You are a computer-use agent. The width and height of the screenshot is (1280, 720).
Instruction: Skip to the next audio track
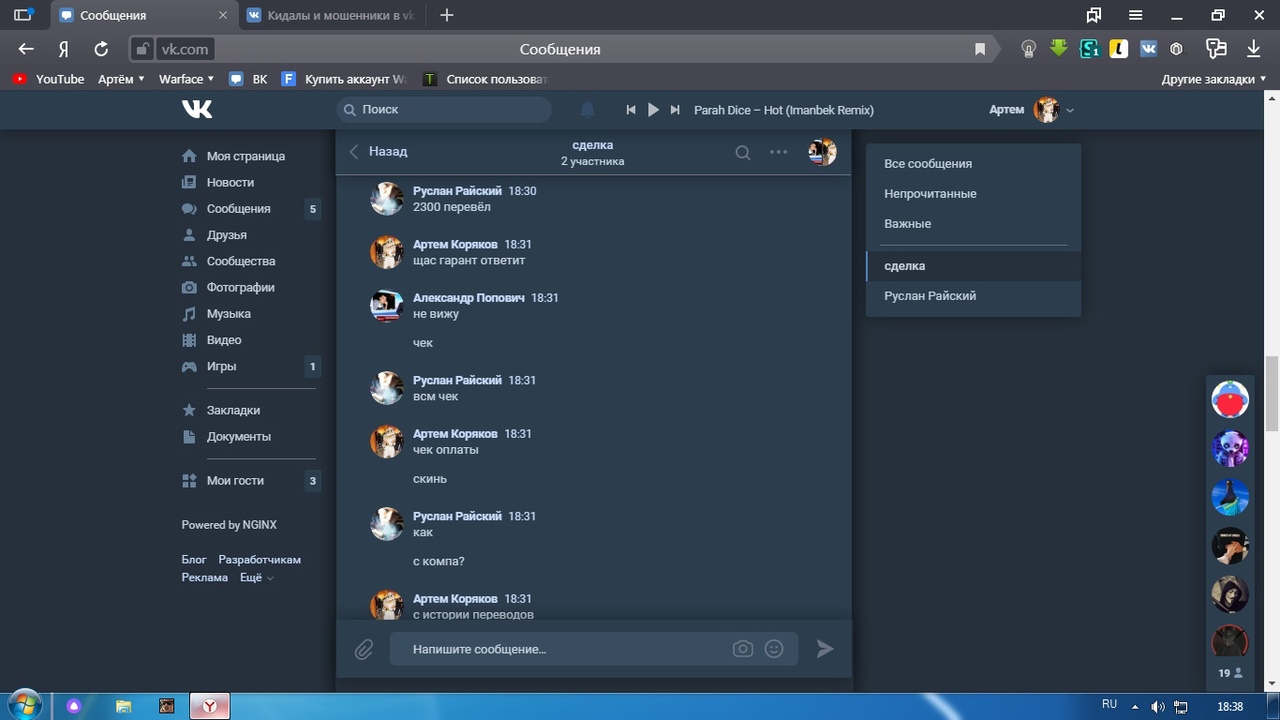point(675,110)
